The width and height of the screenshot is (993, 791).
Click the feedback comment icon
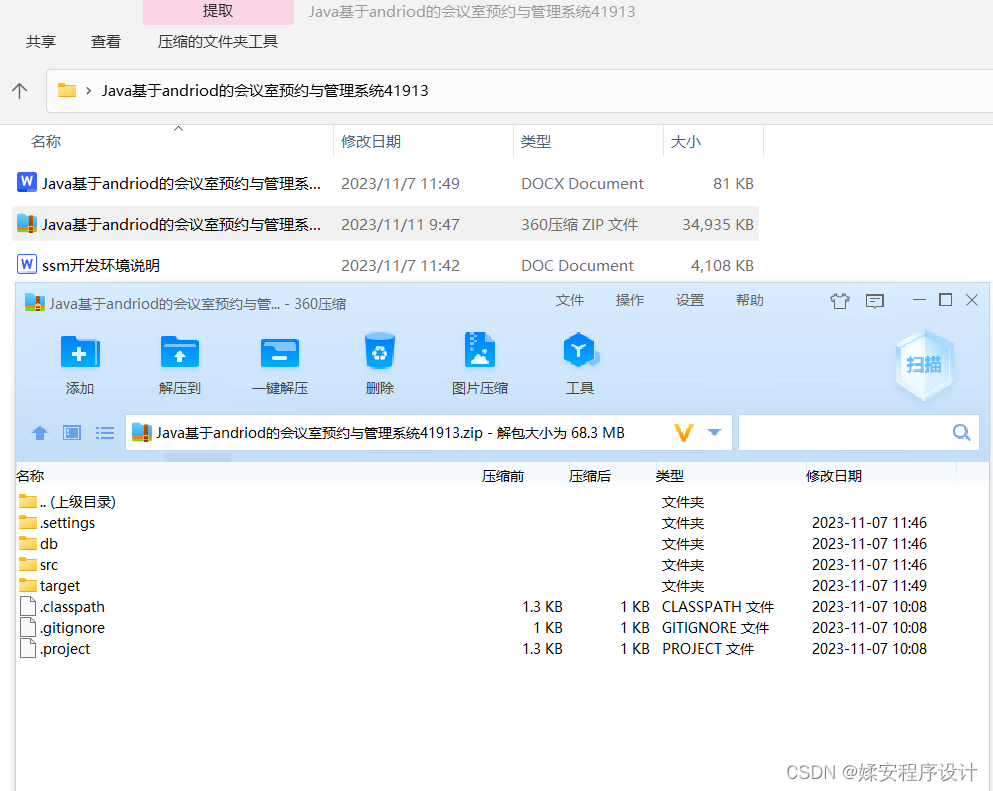click(875, 300)
